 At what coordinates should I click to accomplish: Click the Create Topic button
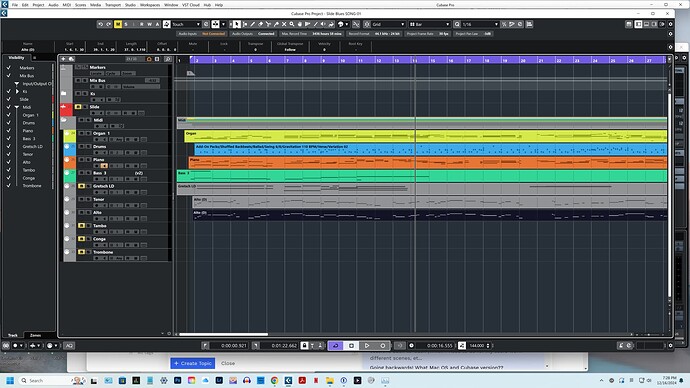pos(193,363)
